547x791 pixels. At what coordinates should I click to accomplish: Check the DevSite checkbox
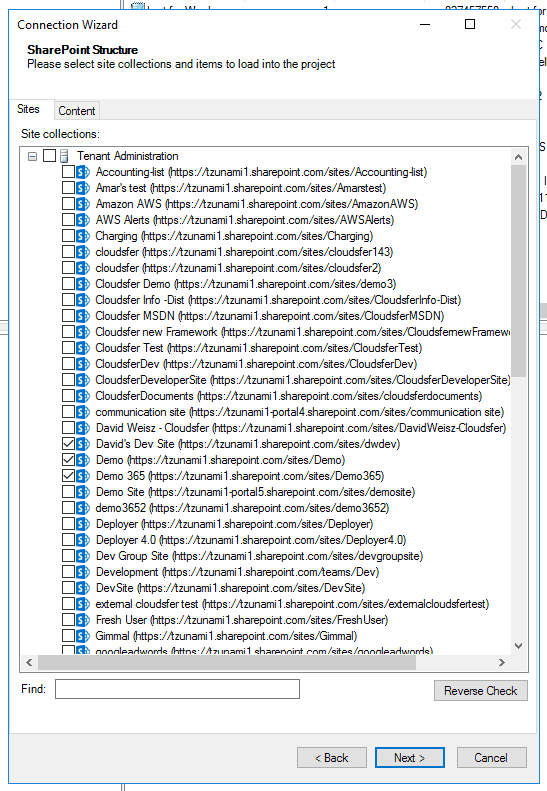[x=68, y=588]
